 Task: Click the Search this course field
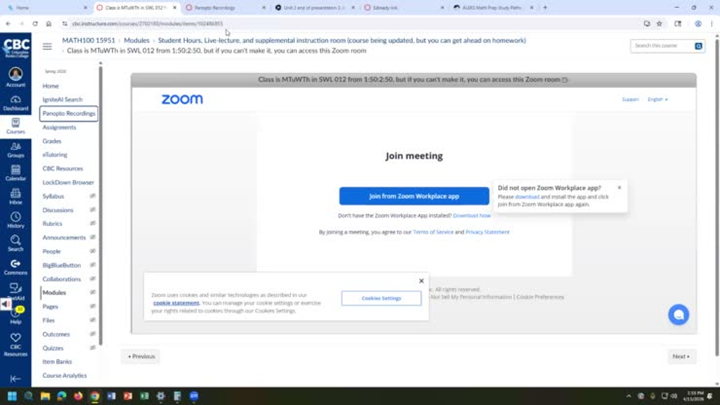[x=661, y=46]
